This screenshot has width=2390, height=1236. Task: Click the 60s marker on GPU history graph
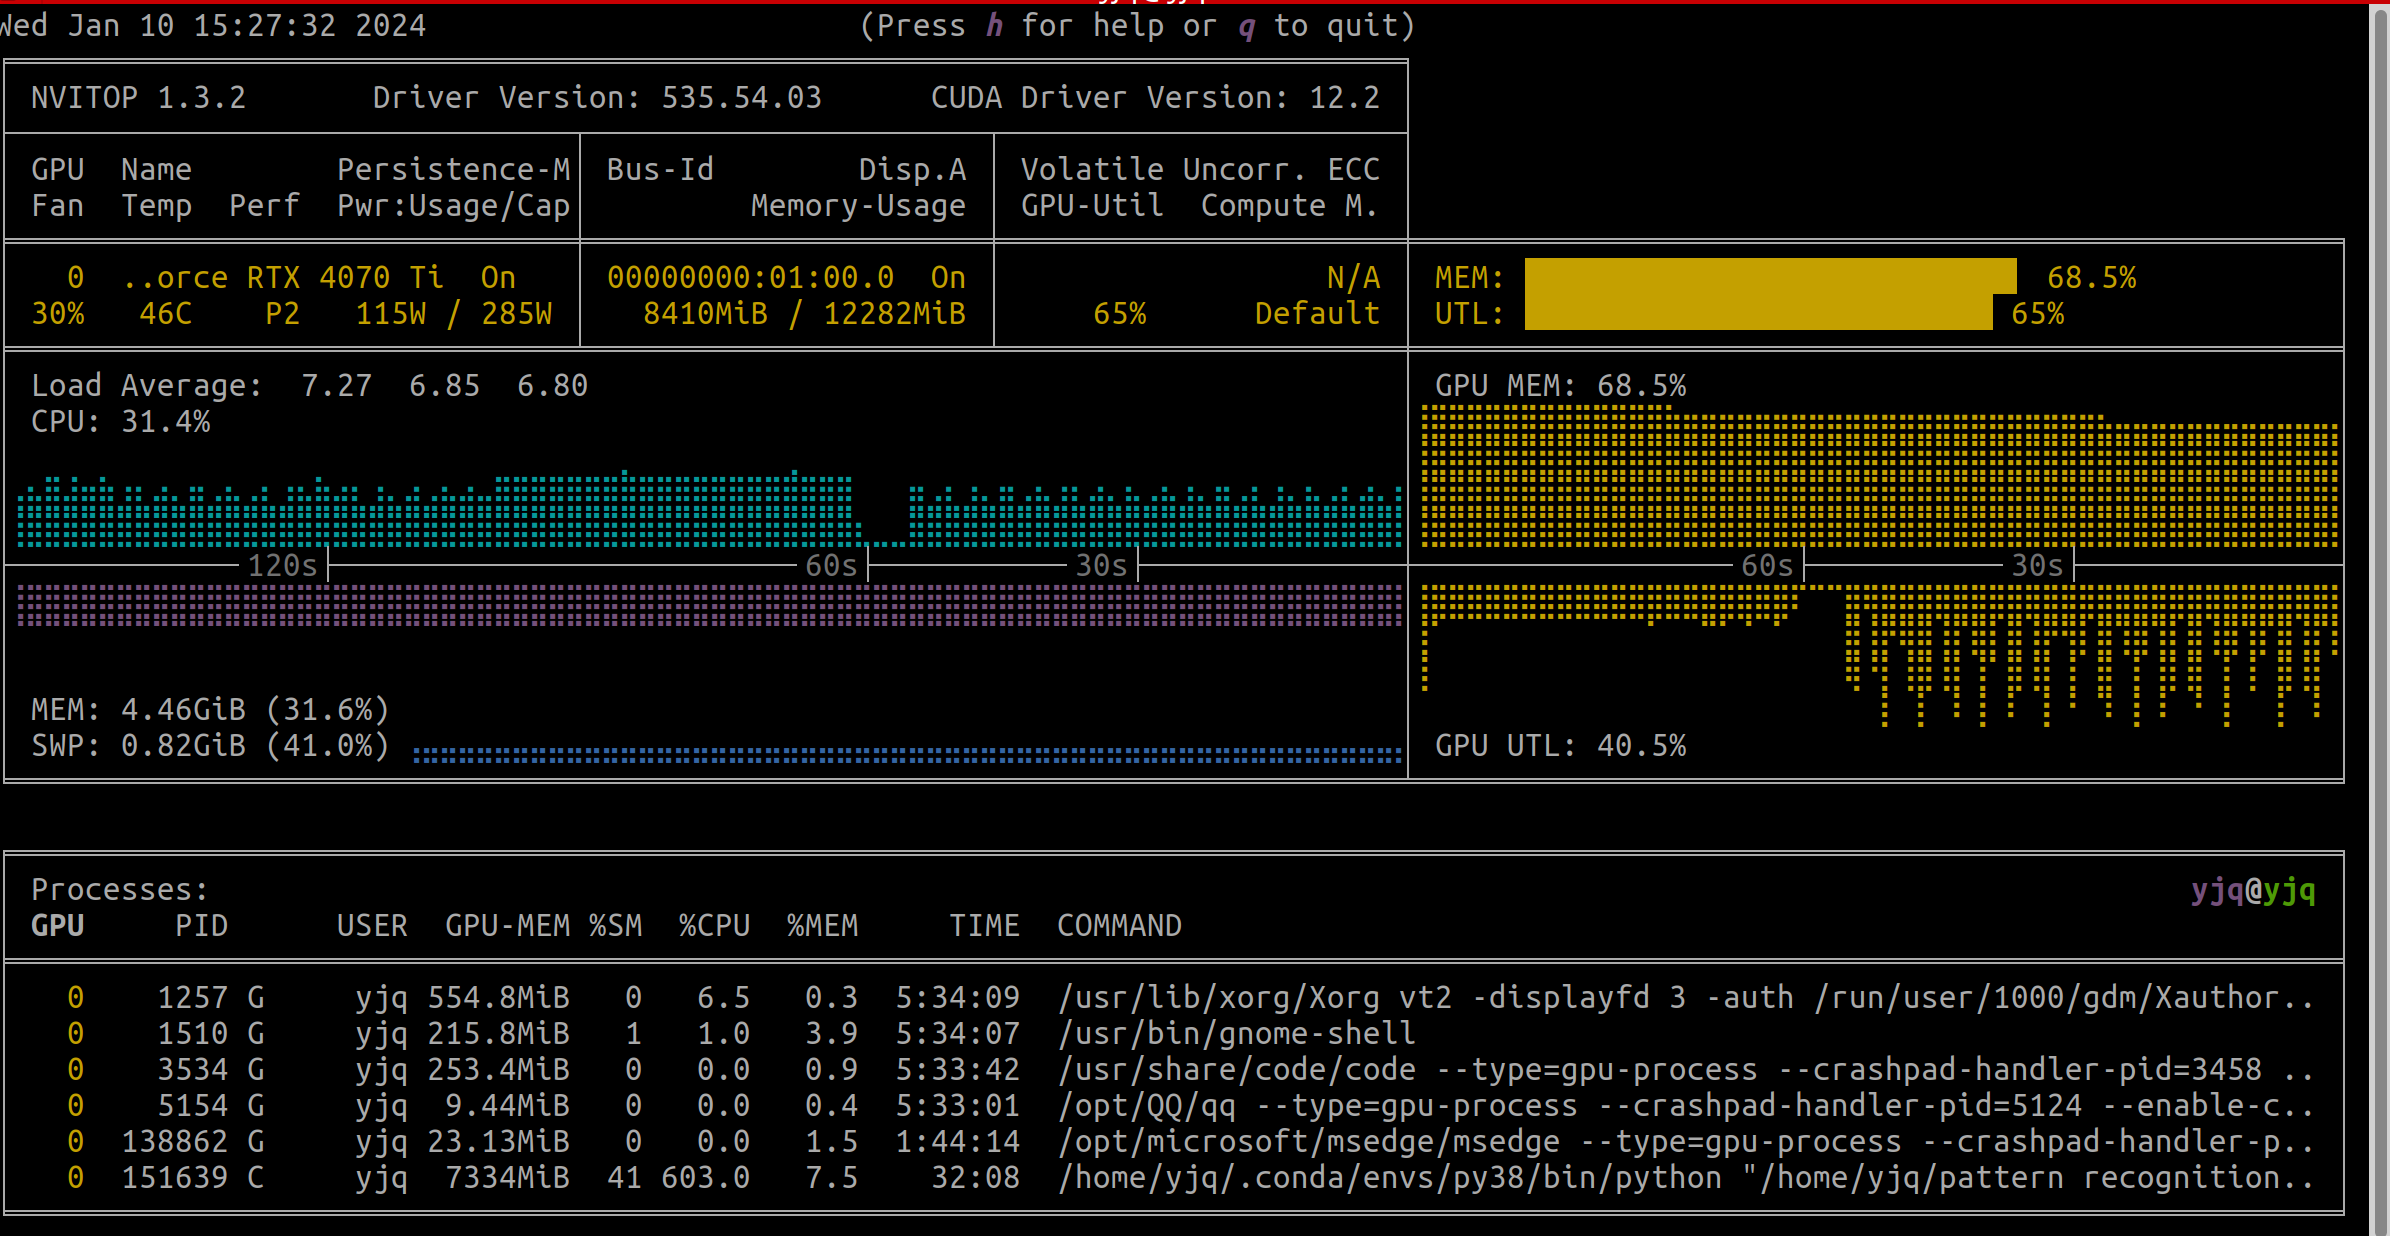point(1767,565)
